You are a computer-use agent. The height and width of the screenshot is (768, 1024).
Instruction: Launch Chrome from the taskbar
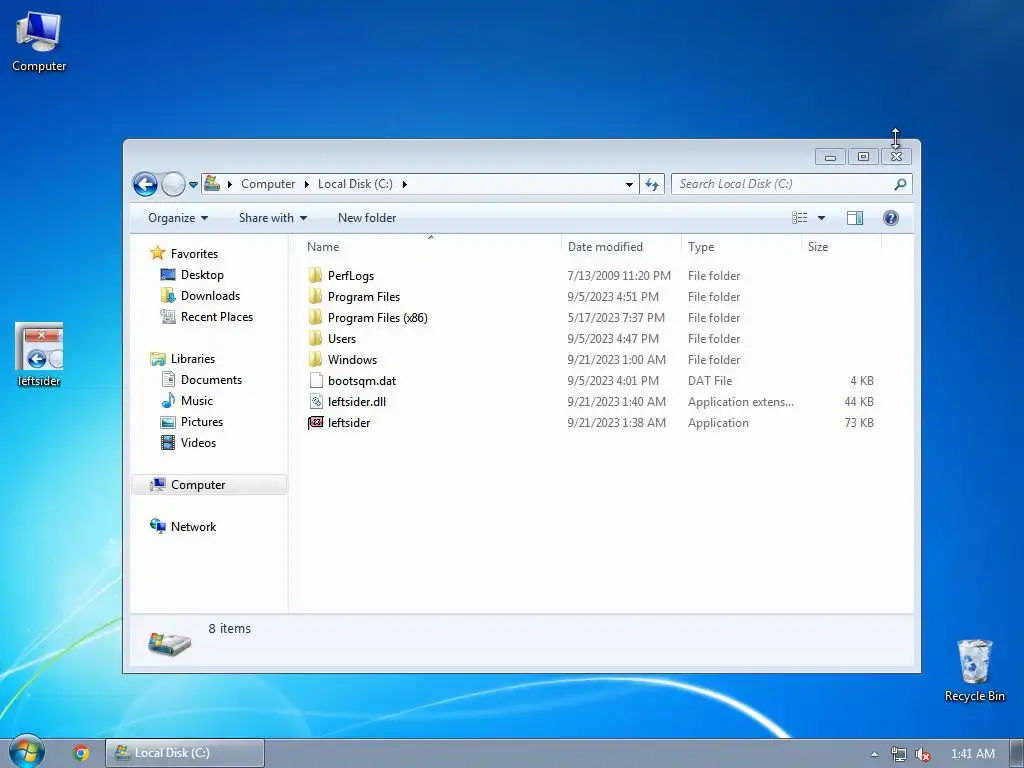(x=81, y=753)
